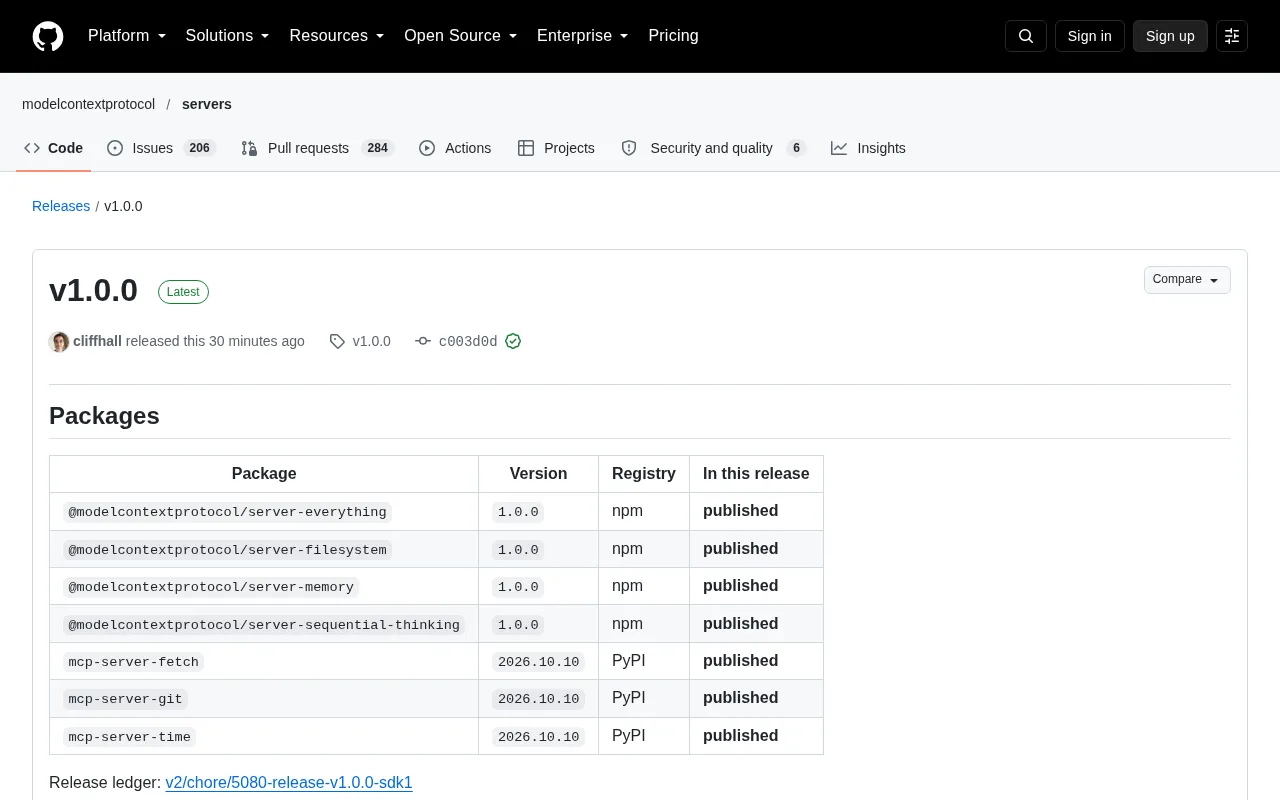Viewport: 1280px width, 800px height.
Task: Click the tag icon beside v1.0.0
Action: pos(337,341)
